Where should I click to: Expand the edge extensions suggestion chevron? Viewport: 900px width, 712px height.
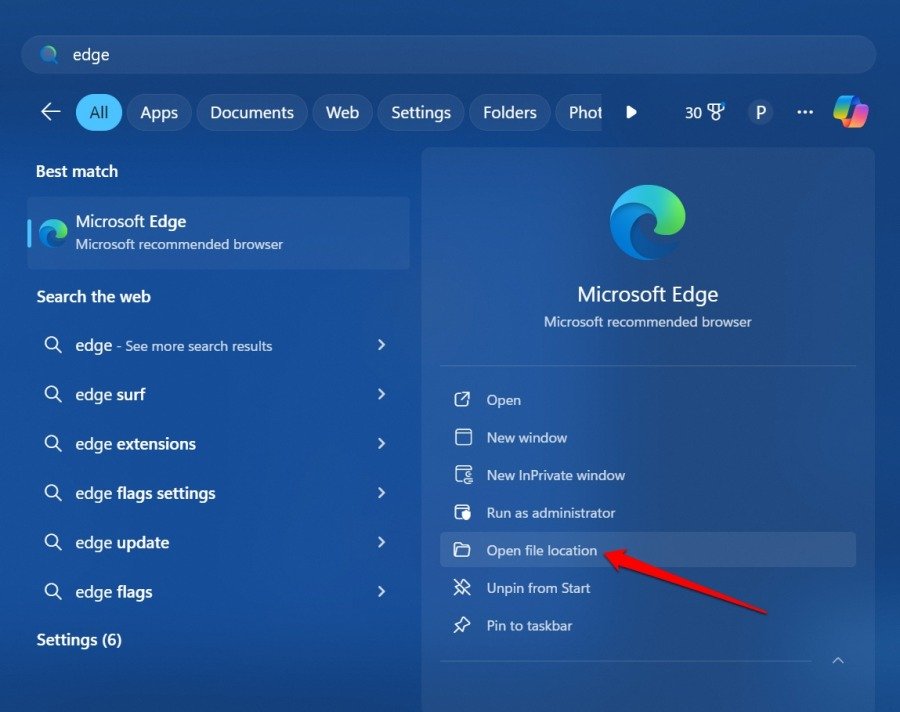[x=382, y=443]
